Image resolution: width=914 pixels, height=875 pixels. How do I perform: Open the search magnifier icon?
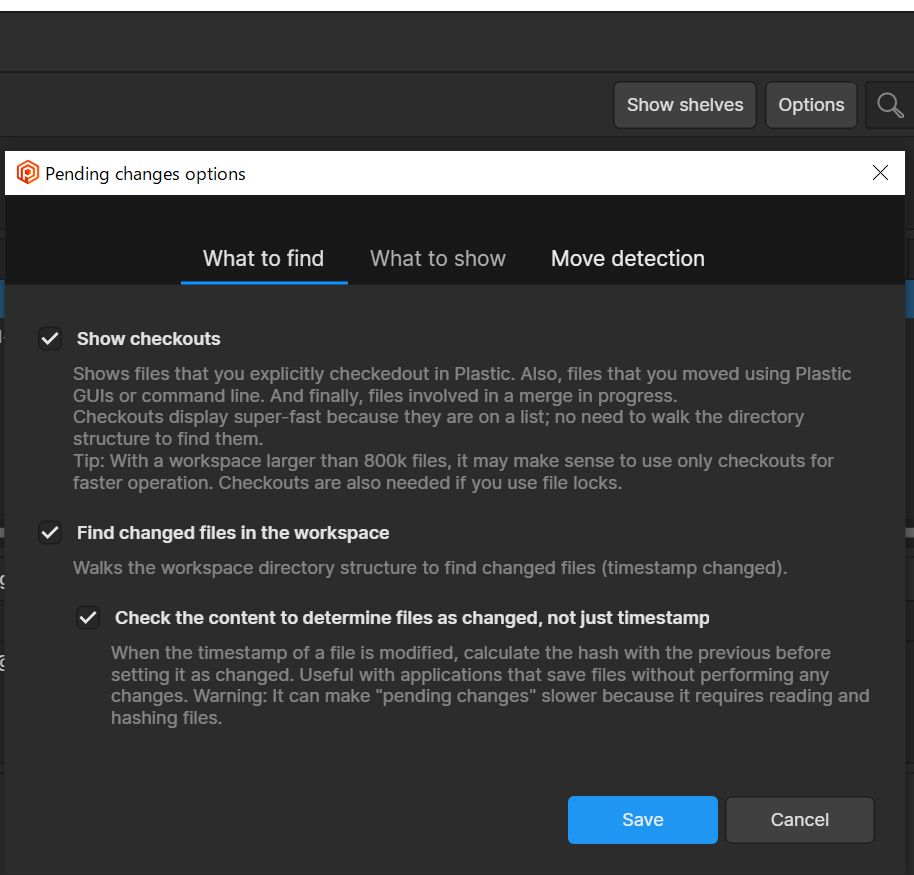(890, 106)
